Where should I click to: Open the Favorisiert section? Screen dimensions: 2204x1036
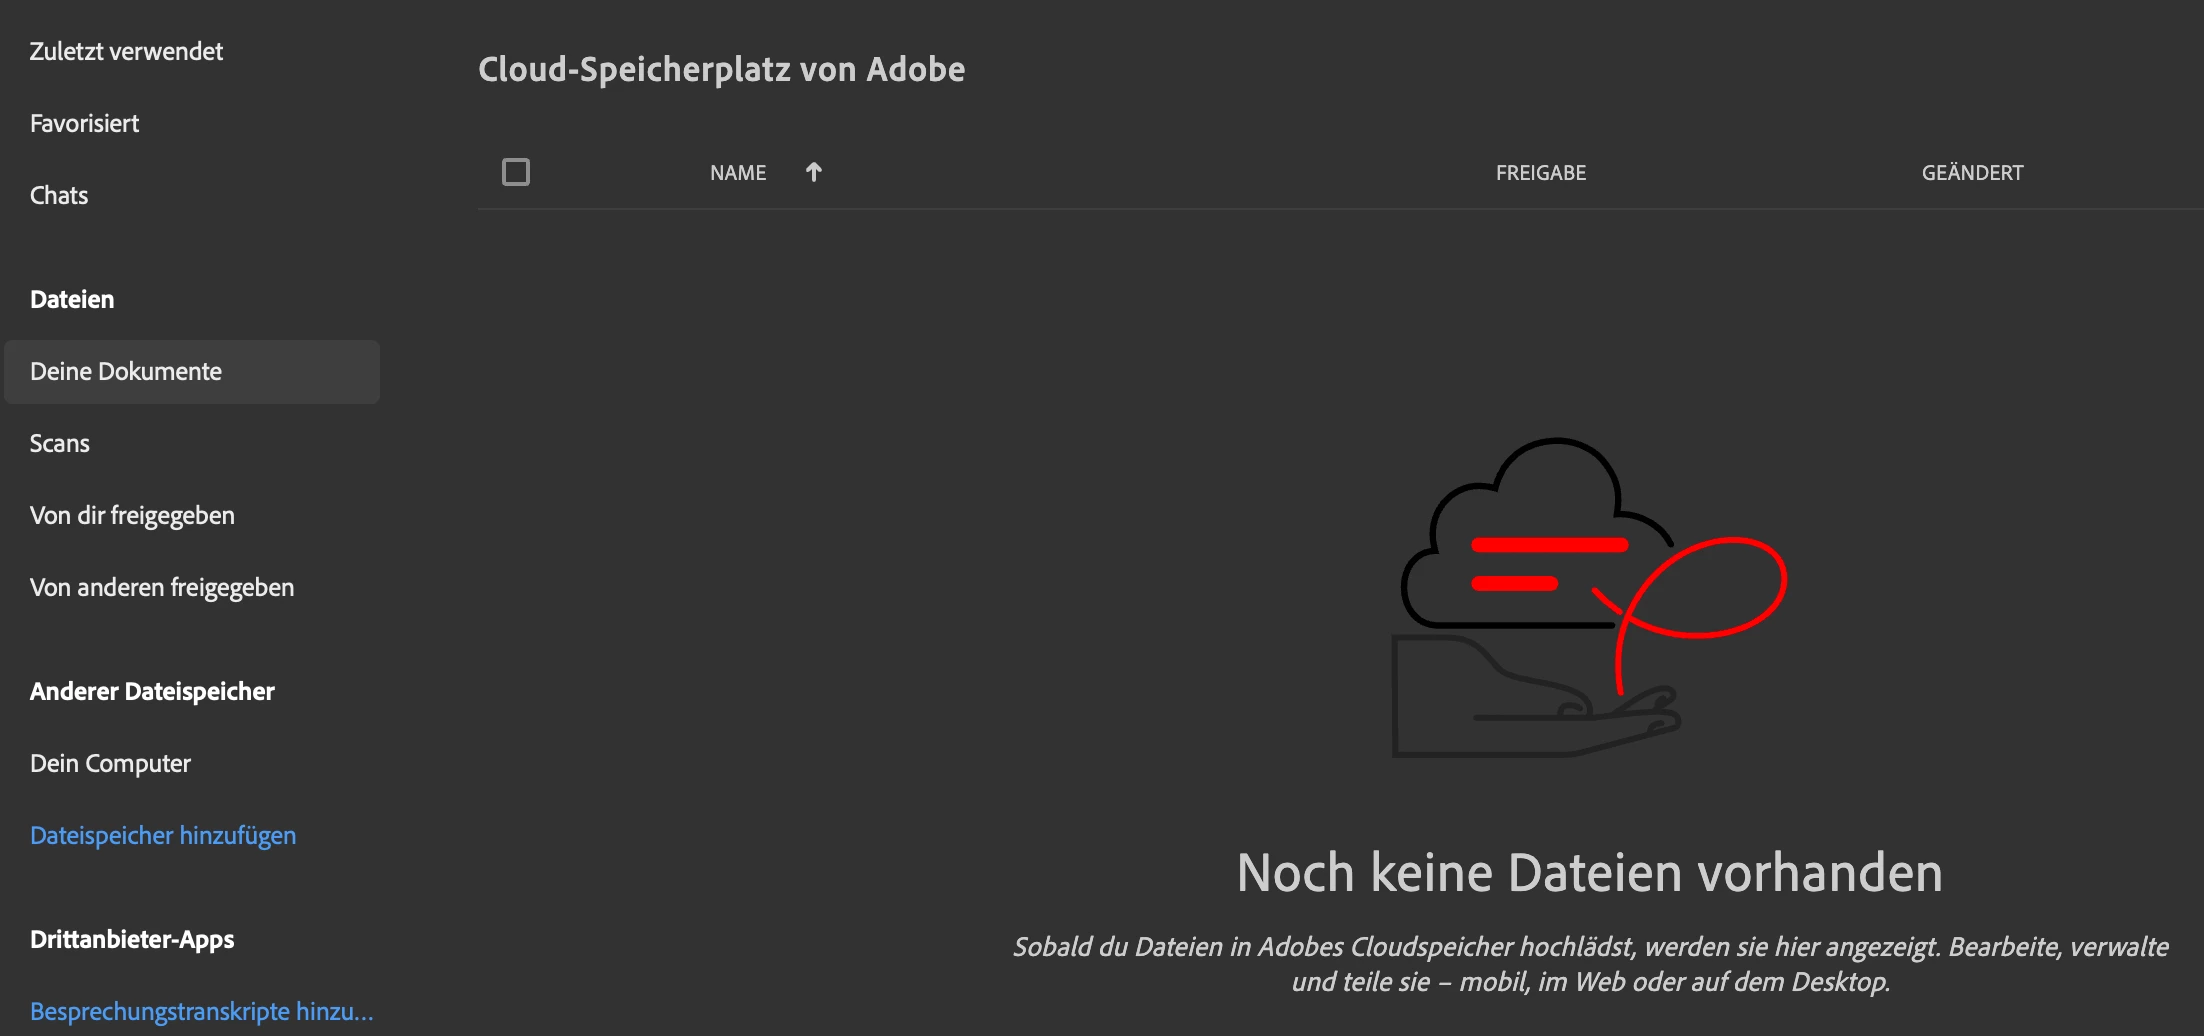[x=85, y=124]
